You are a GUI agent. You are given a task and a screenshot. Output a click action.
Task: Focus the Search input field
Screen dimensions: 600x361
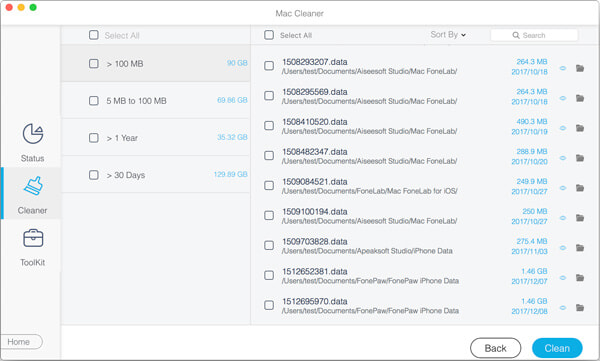point(534,35)
